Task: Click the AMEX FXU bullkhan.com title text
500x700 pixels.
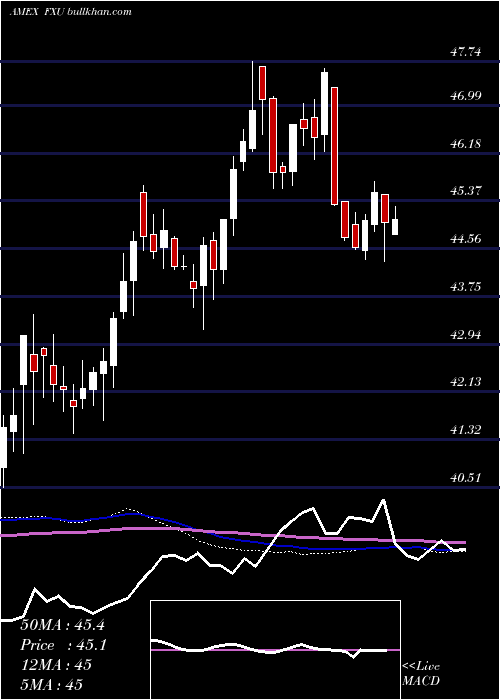Action: point(71,12)
